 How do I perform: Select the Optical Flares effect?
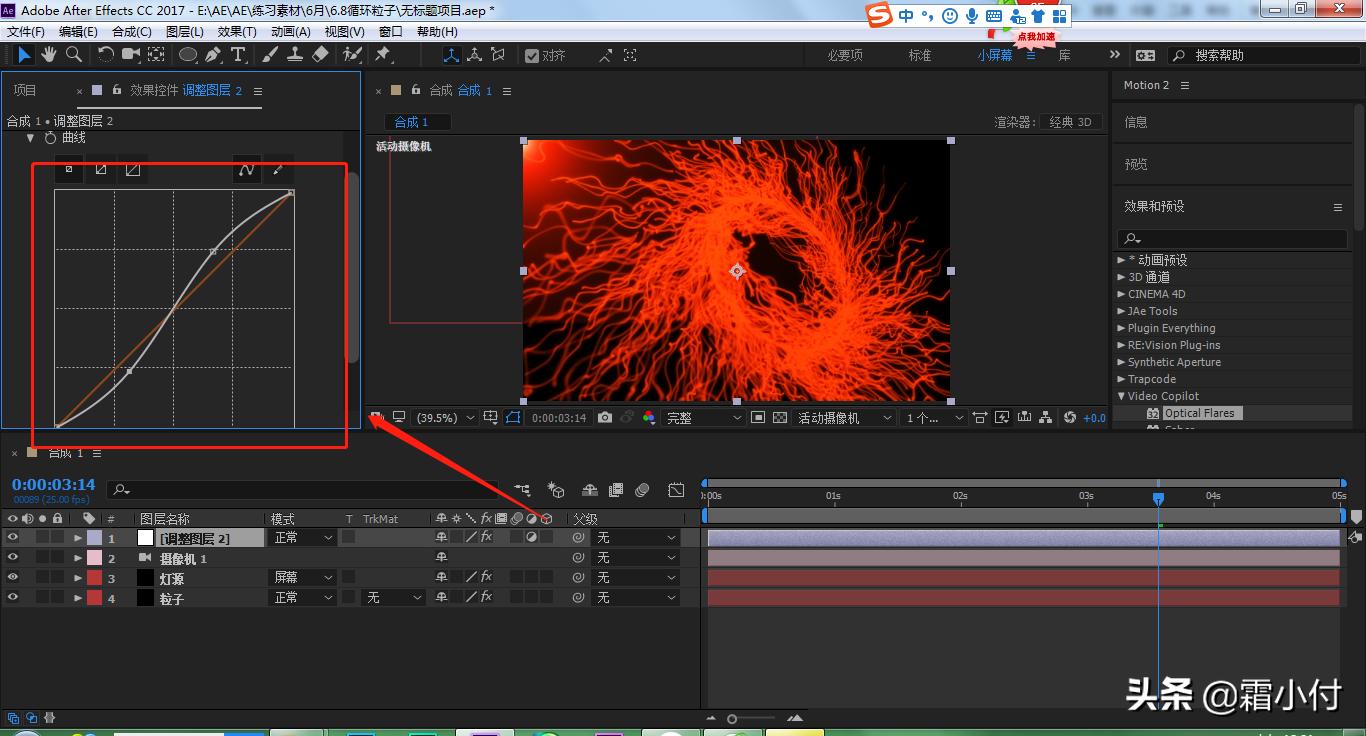(x=1199, y=413)
